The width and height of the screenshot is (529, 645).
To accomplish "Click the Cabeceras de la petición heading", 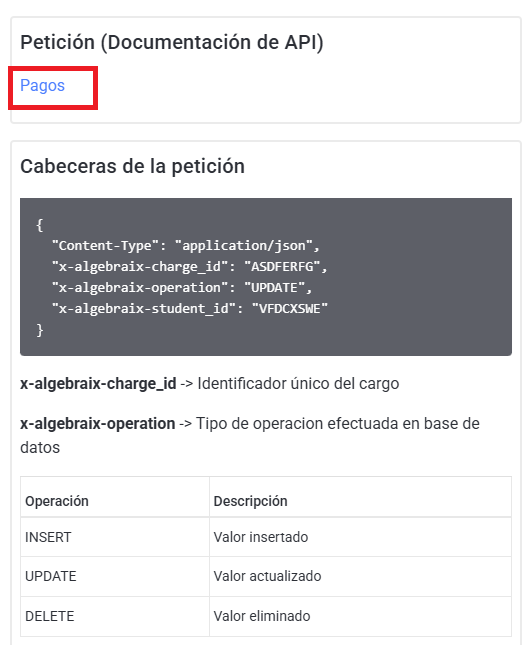I will click(x=132, y=167).
